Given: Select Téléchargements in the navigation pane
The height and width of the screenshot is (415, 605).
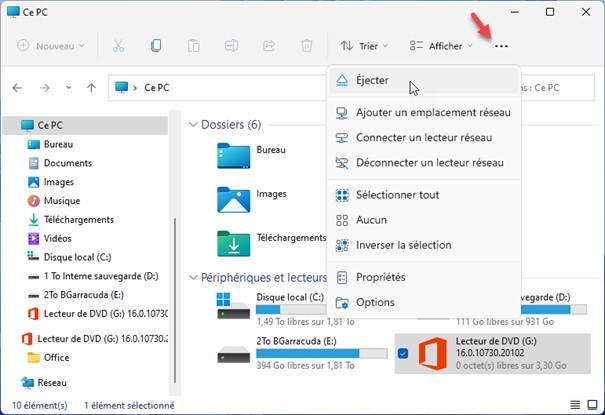Looking at the screenshot, I should [78, 220].
